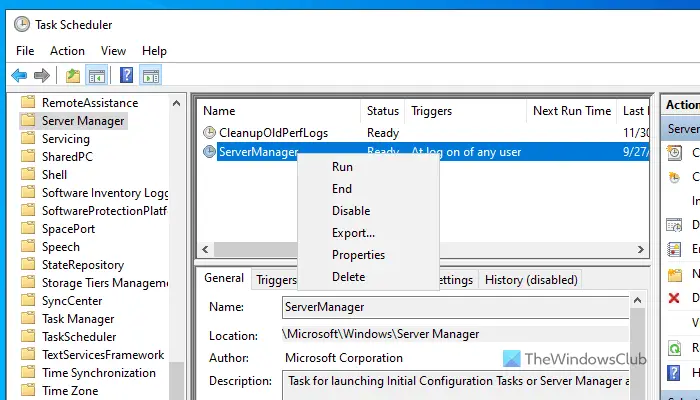700x400 pixels.
Task: Click the red X Delete icon in Actions pane
Action: click(x=674, y=298)
